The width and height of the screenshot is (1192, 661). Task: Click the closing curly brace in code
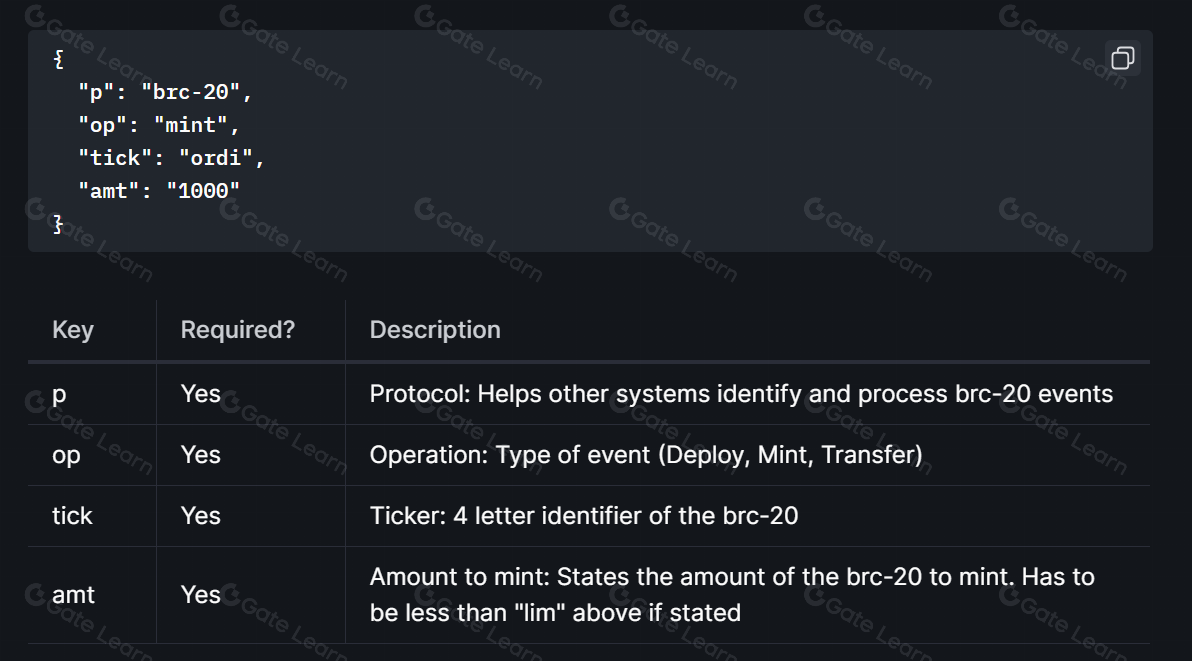click(59, 223)
